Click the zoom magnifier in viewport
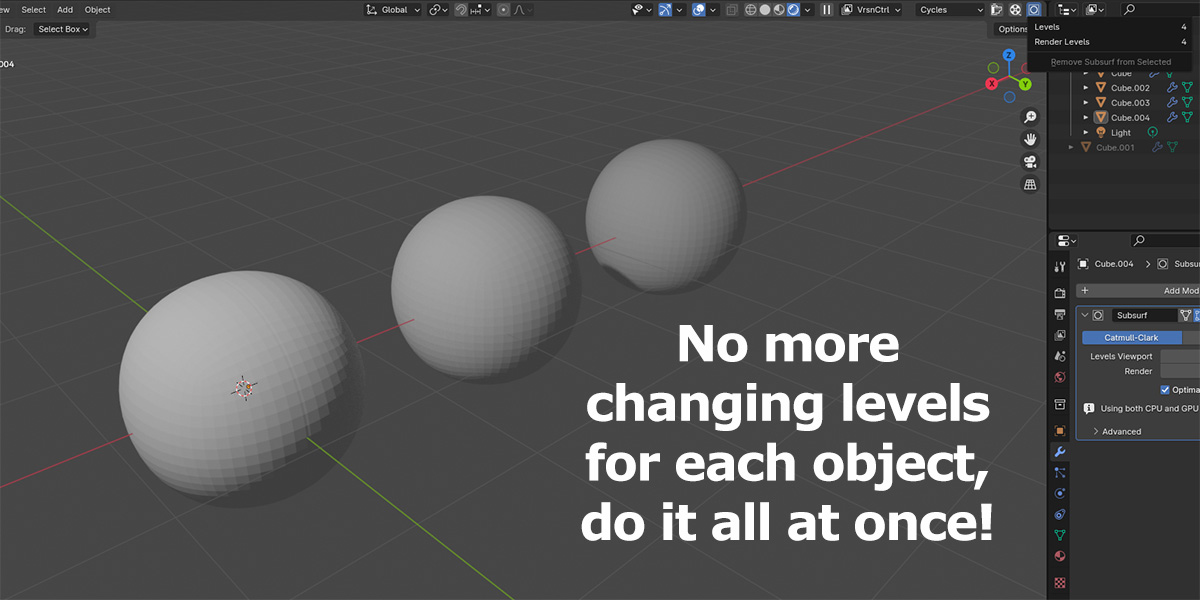 click(1030, 117)
